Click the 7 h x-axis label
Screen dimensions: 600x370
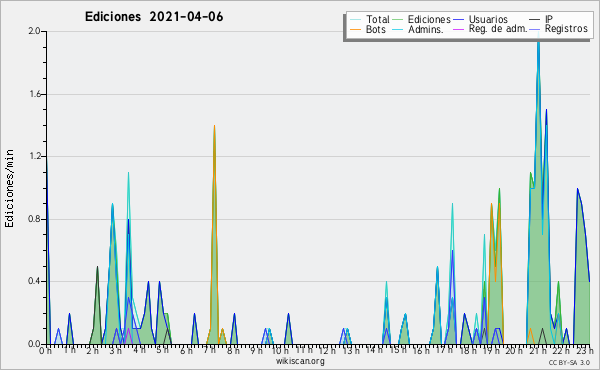click(209, 350)
